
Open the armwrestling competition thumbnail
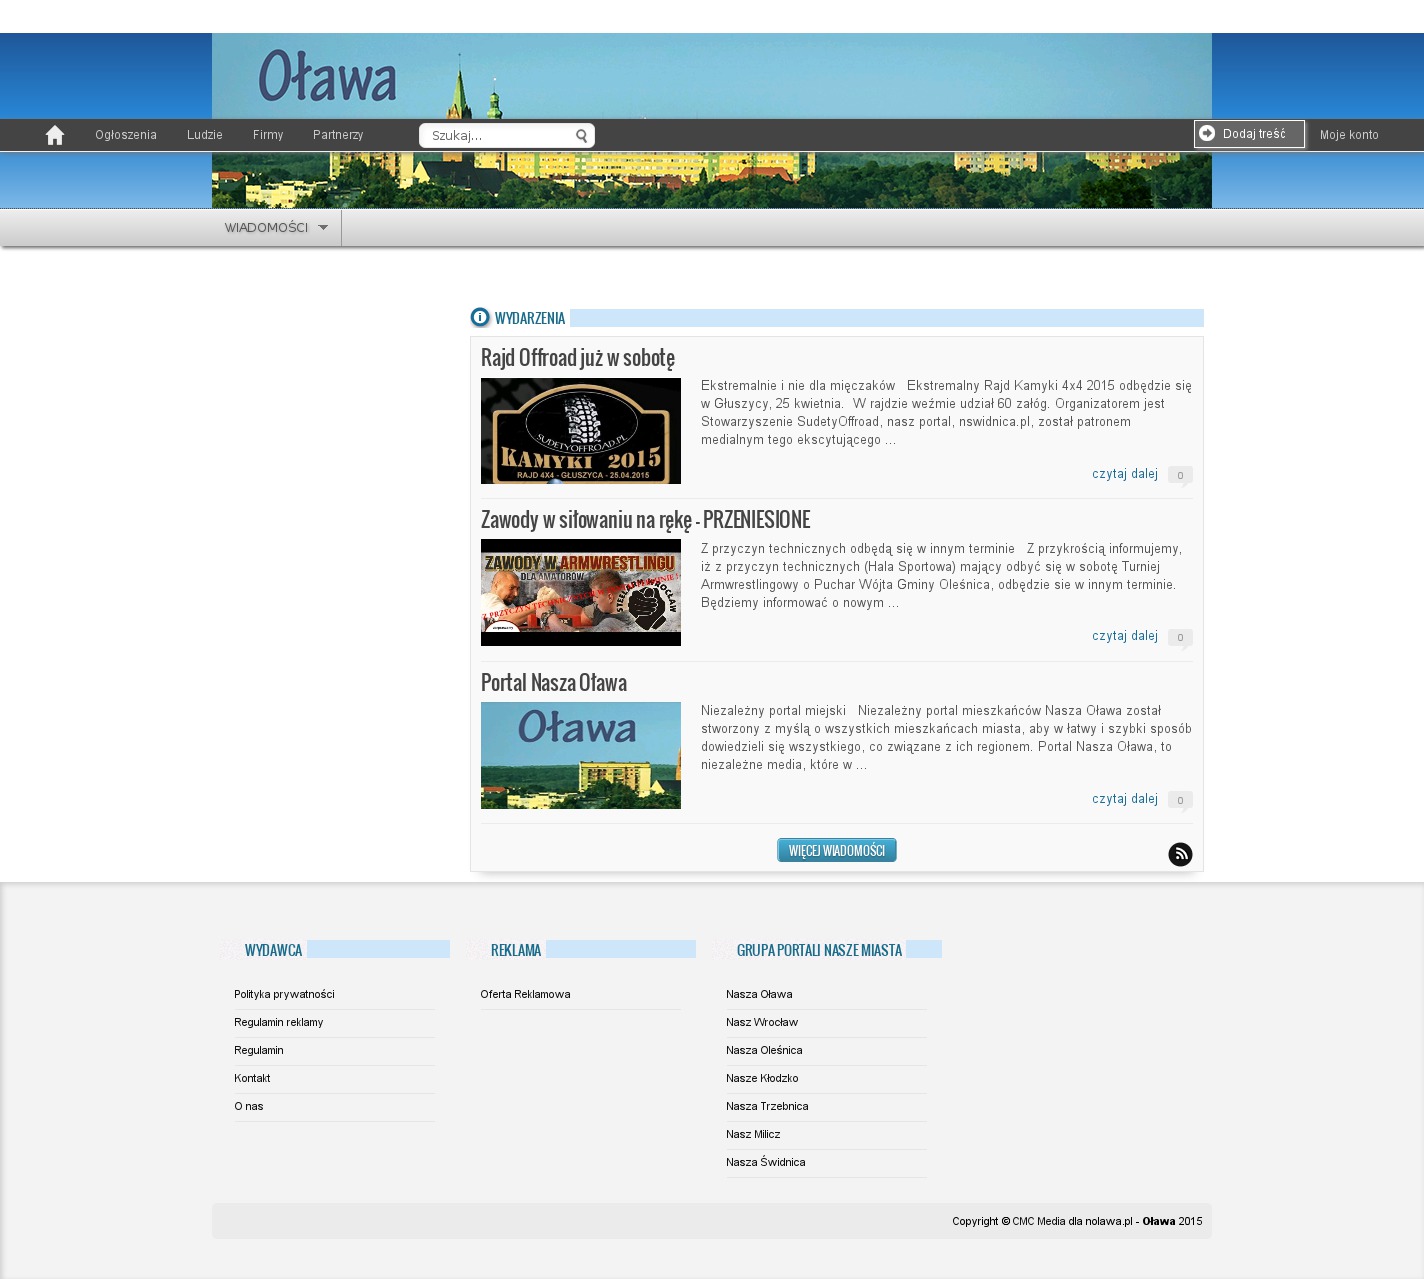(580, 592)
